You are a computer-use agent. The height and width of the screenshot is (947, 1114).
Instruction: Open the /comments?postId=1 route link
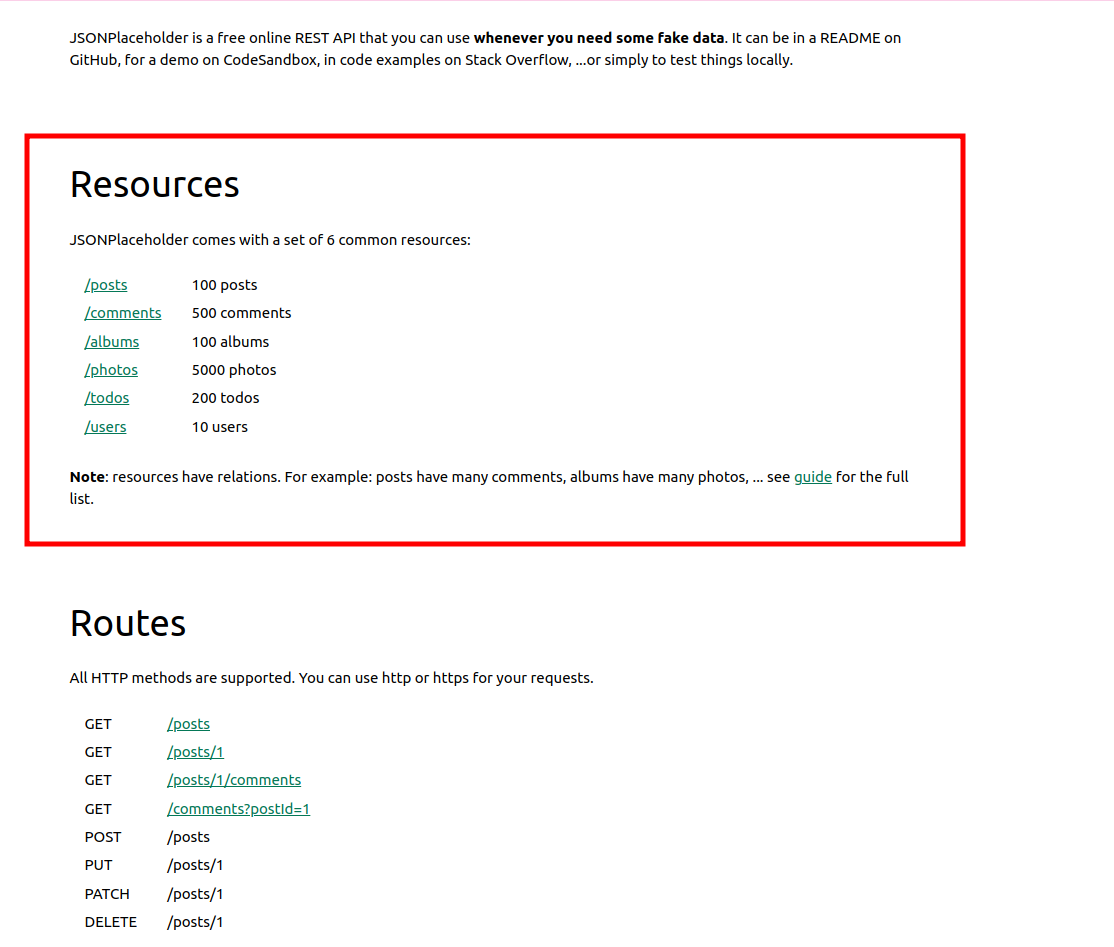tap(239, 809)
